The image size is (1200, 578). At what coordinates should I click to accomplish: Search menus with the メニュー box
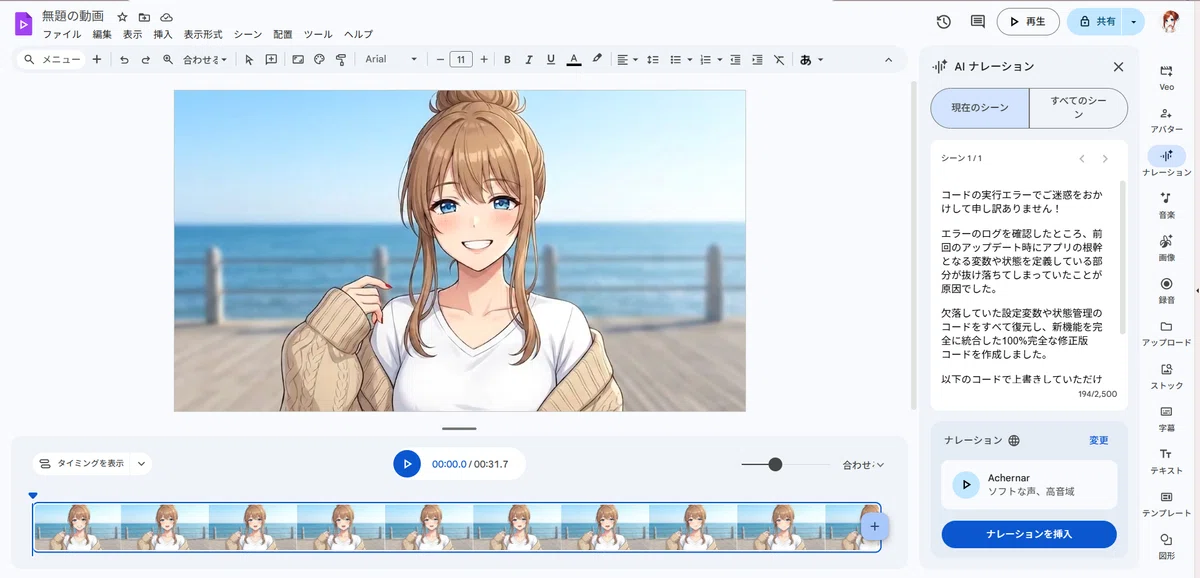53,60
